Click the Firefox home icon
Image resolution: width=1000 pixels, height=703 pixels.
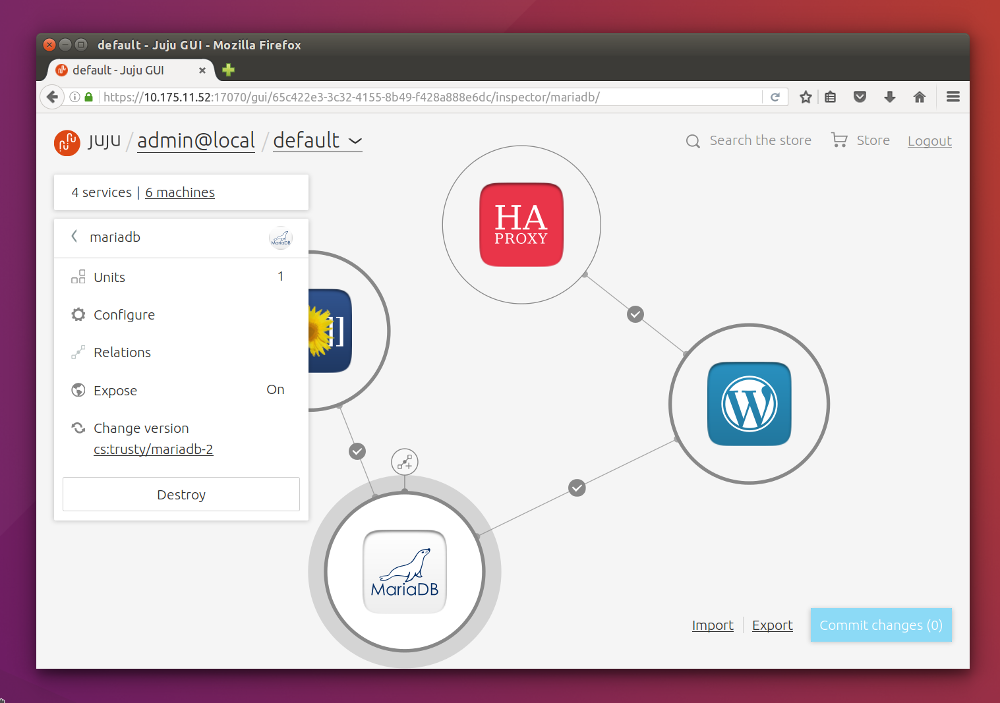[919, 97]
